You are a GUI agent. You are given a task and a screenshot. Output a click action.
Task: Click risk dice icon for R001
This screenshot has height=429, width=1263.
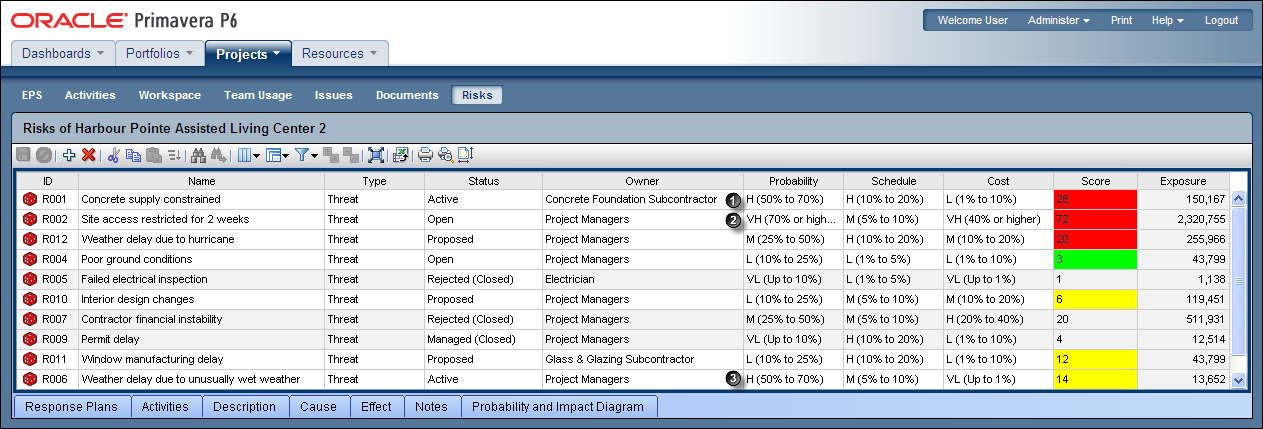[28, 199]
